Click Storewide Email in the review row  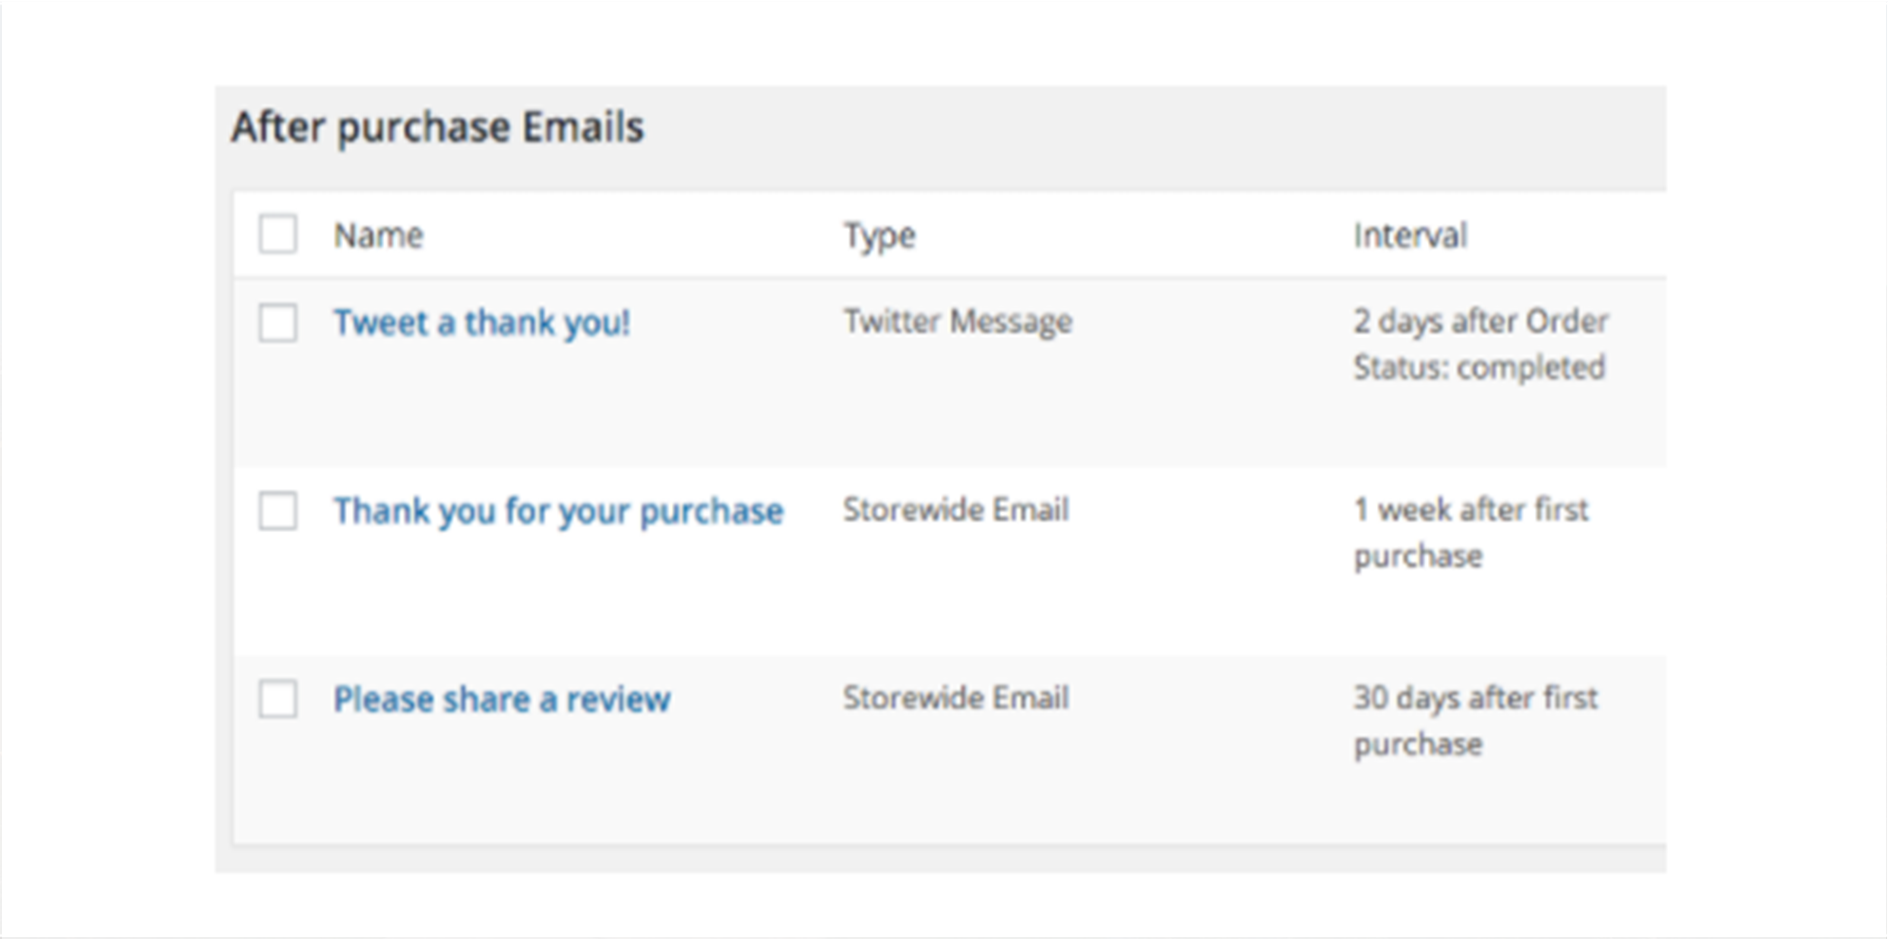(955, 698)
